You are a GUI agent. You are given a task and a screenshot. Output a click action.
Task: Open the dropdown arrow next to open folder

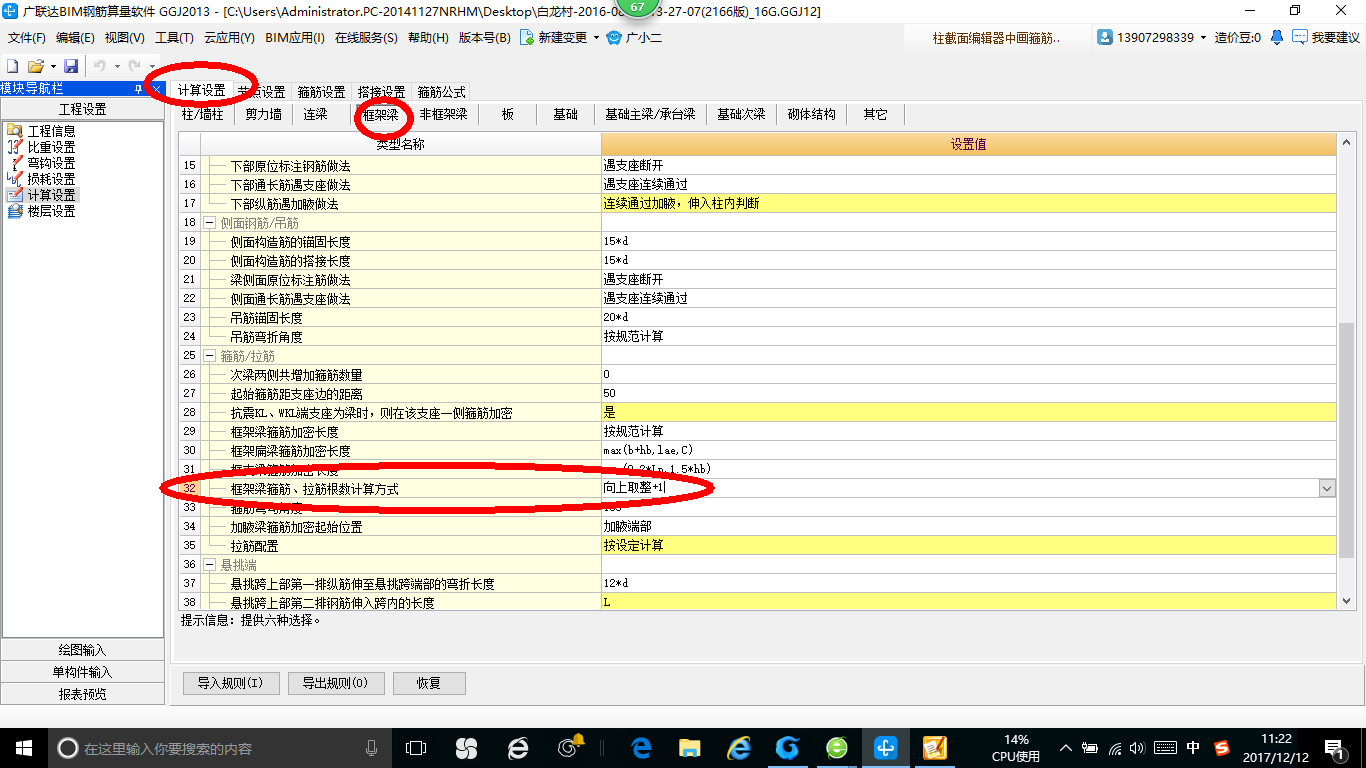51,66
